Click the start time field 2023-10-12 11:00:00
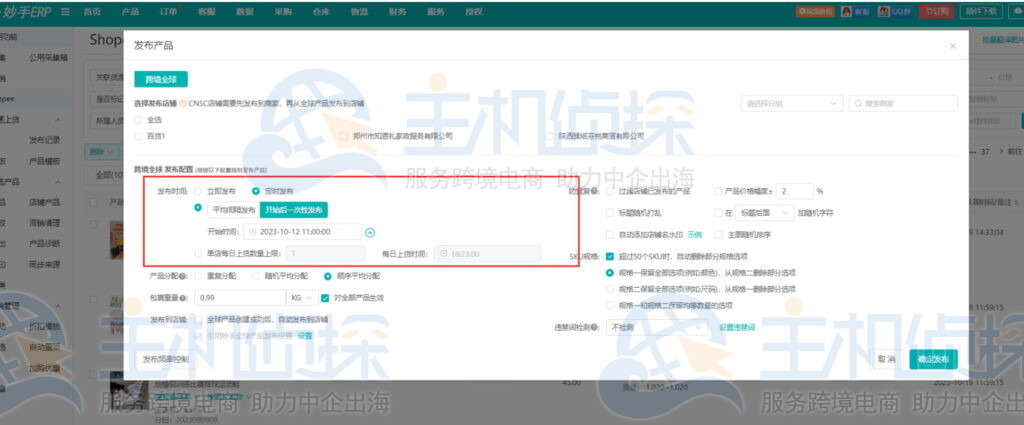The height and width of the screenshot is (425, 1024). [302, 232]
